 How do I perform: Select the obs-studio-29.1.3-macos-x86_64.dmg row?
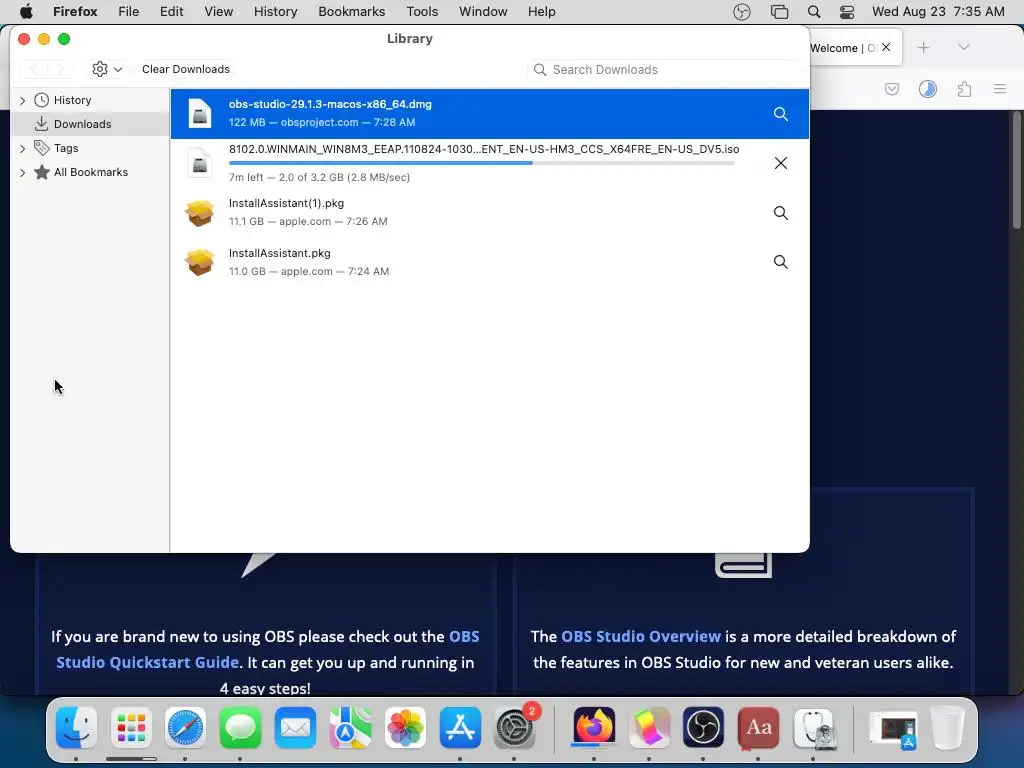pyautogui.click(x=490, y=114)
